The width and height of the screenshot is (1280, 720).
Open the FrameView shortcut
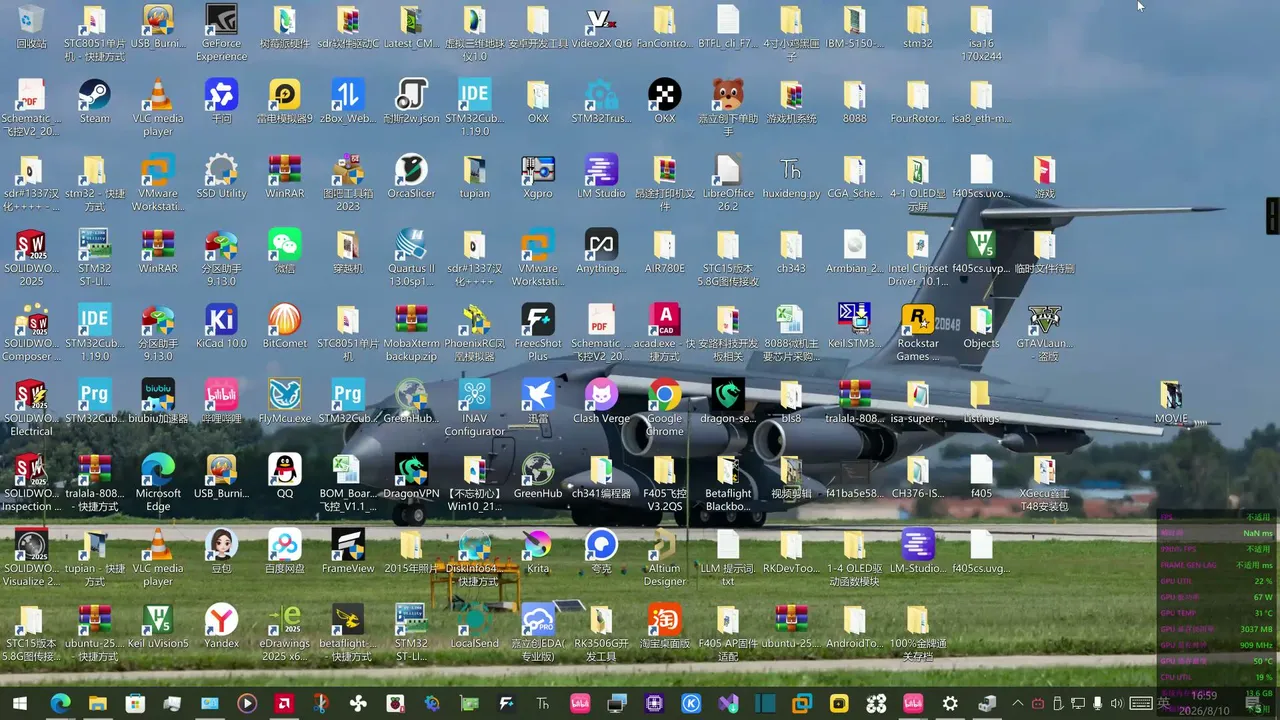pyautogui.click(x=348, y=552)
